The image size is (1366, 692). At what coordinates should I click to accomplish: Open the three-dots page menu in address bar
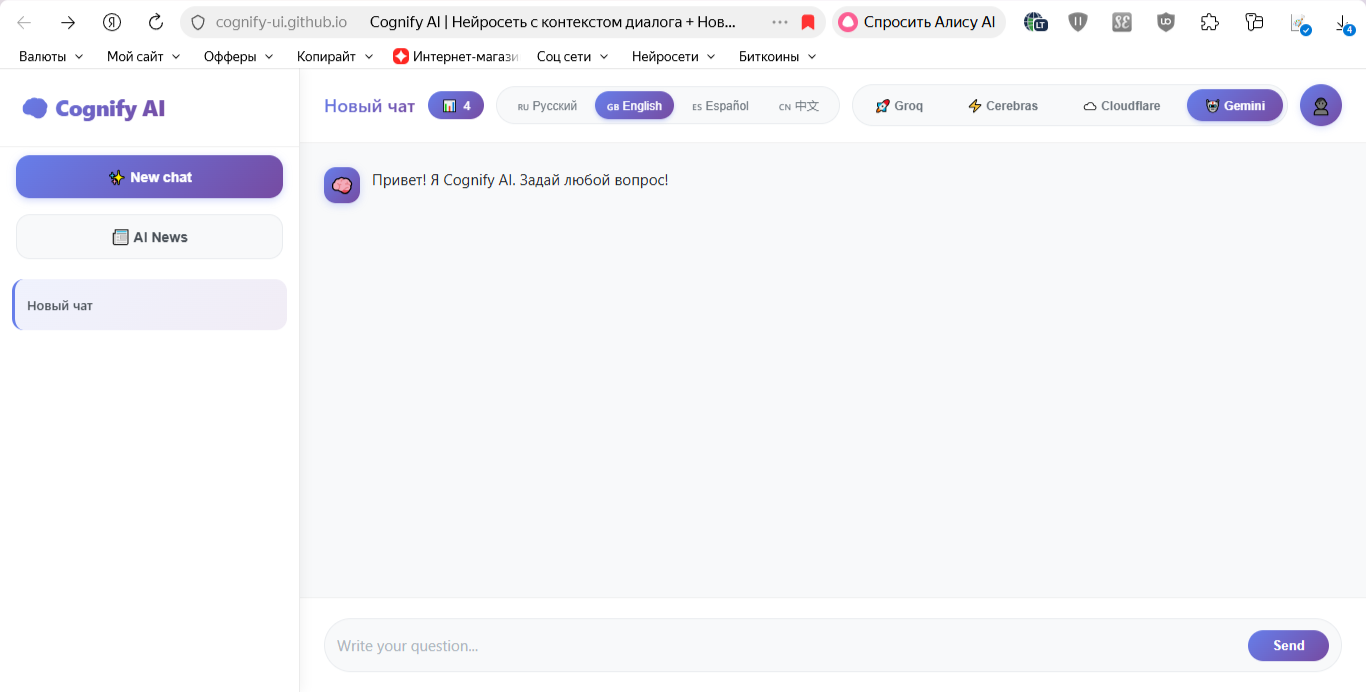(780, 22)
